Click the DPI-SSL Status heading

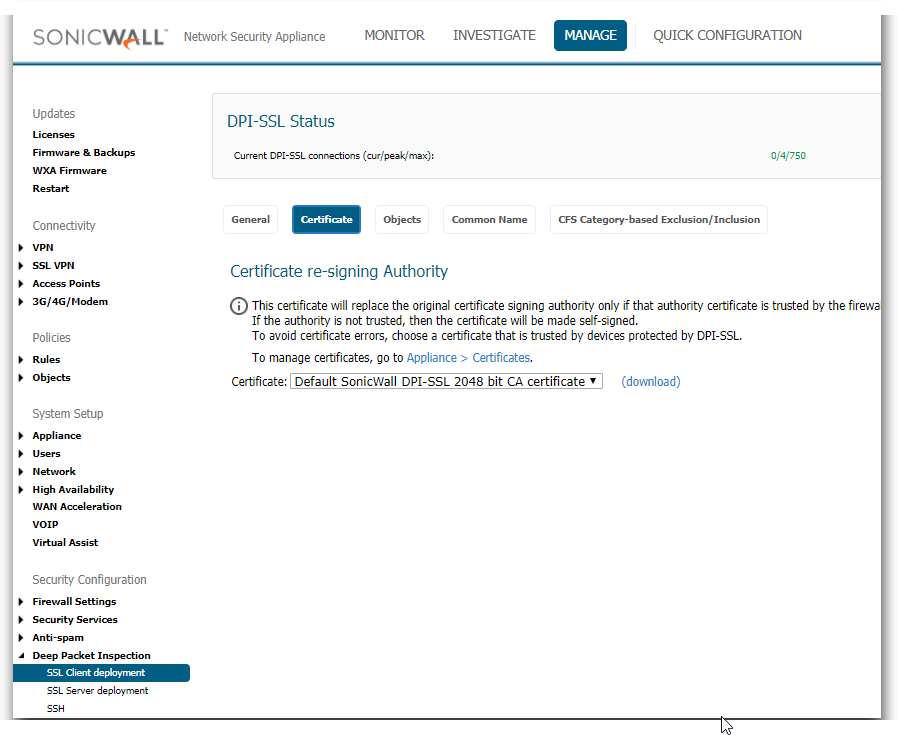[281, 121]
